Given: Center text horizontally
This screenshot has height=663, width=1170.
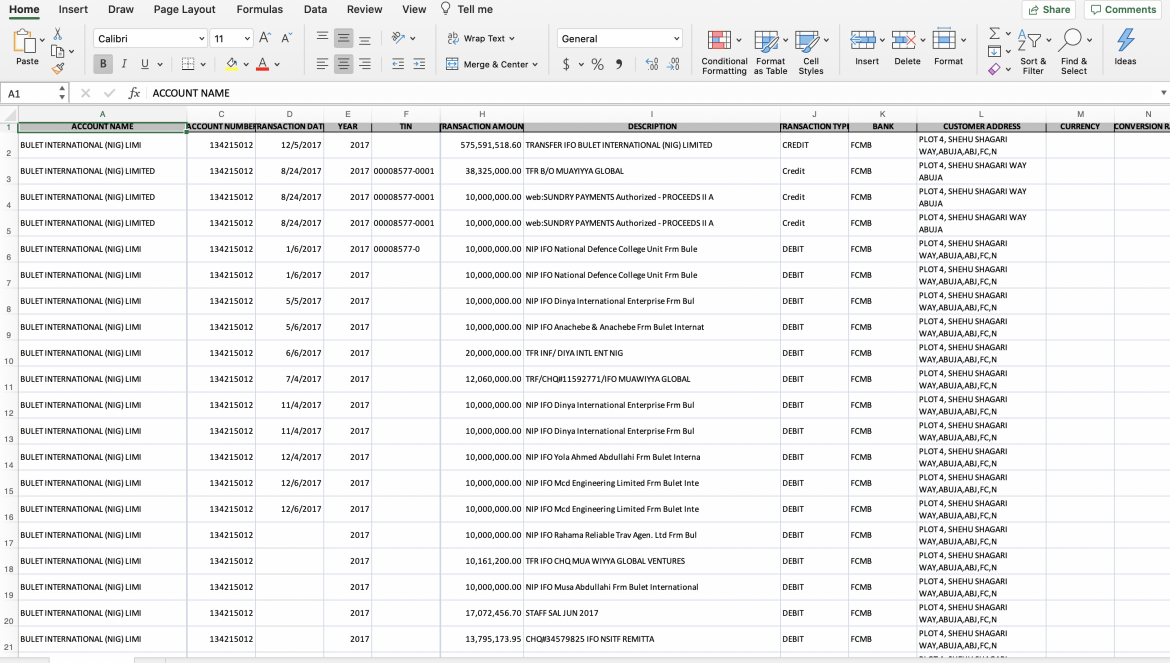Looking at the screenshot, I should pyautogui.click(x=343, y=64).
